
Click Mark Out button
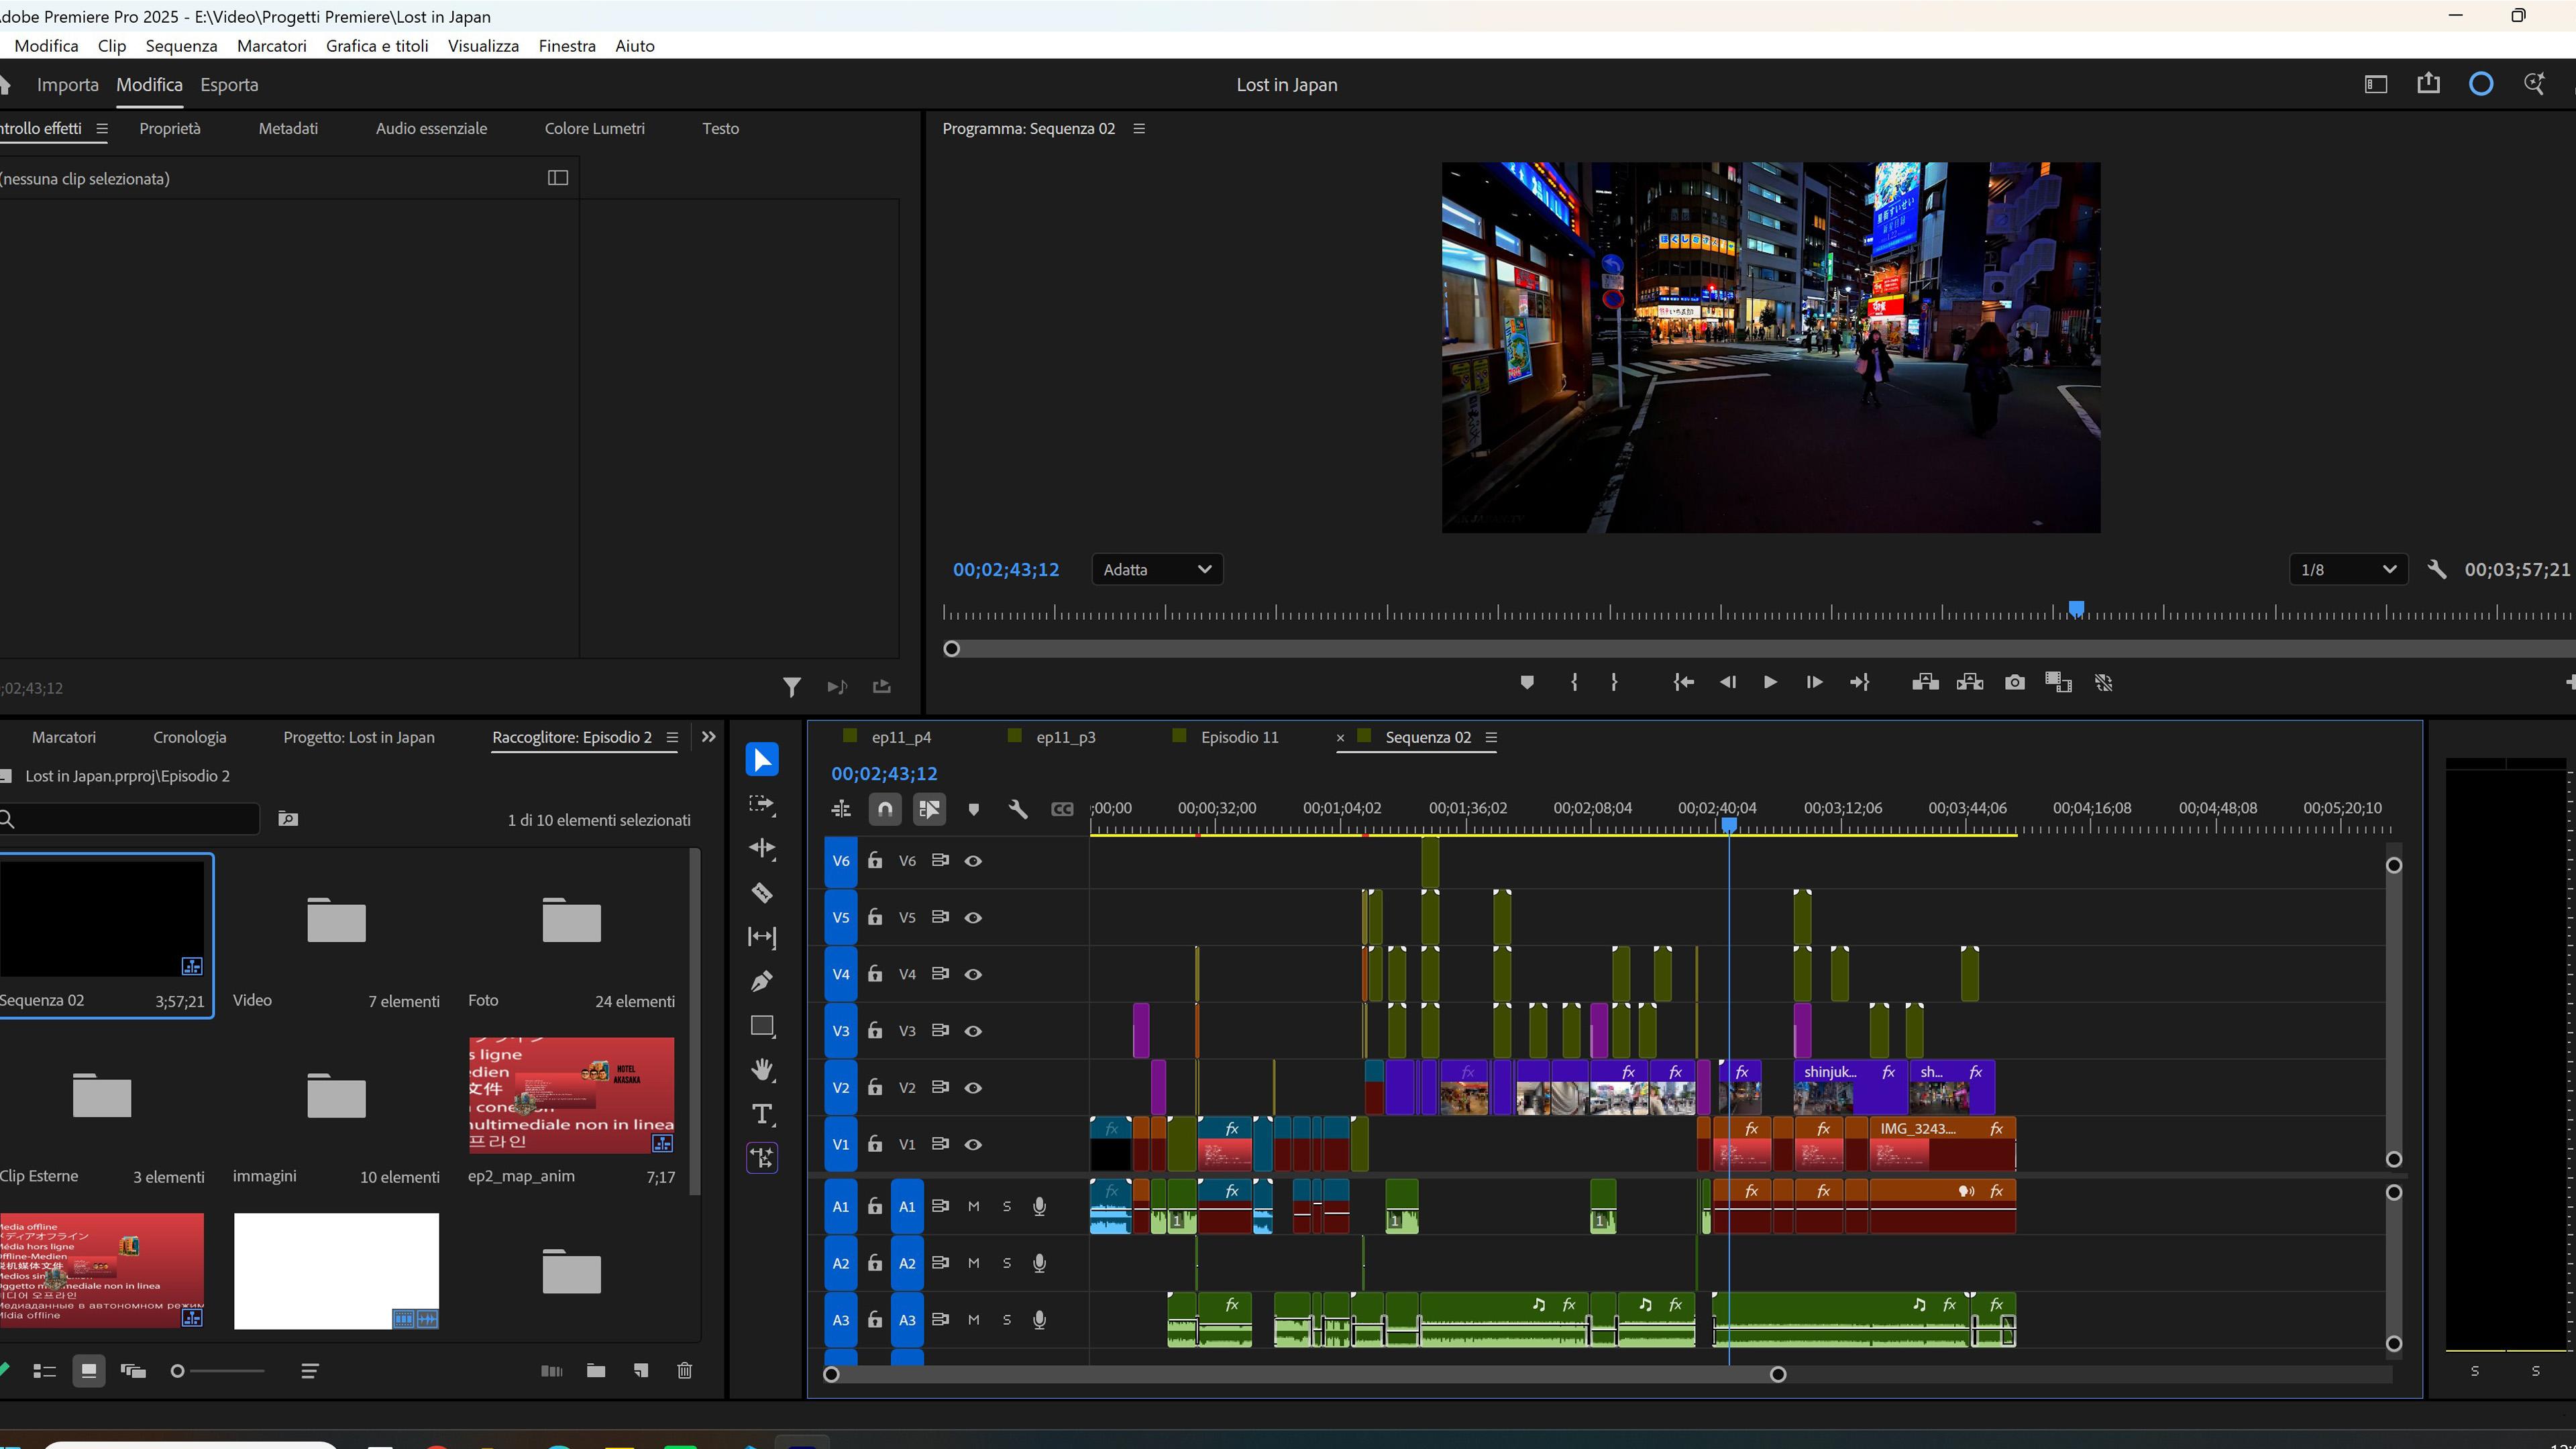tap(1614, 682)
